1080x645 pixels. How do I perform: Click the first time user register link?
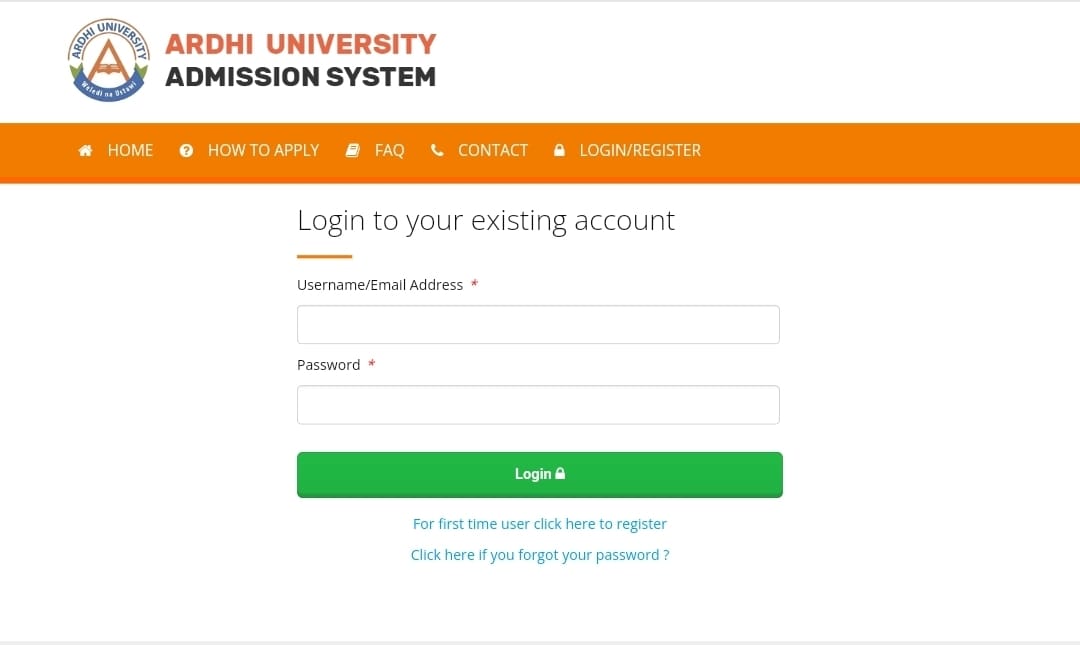(x=539, y=523)
